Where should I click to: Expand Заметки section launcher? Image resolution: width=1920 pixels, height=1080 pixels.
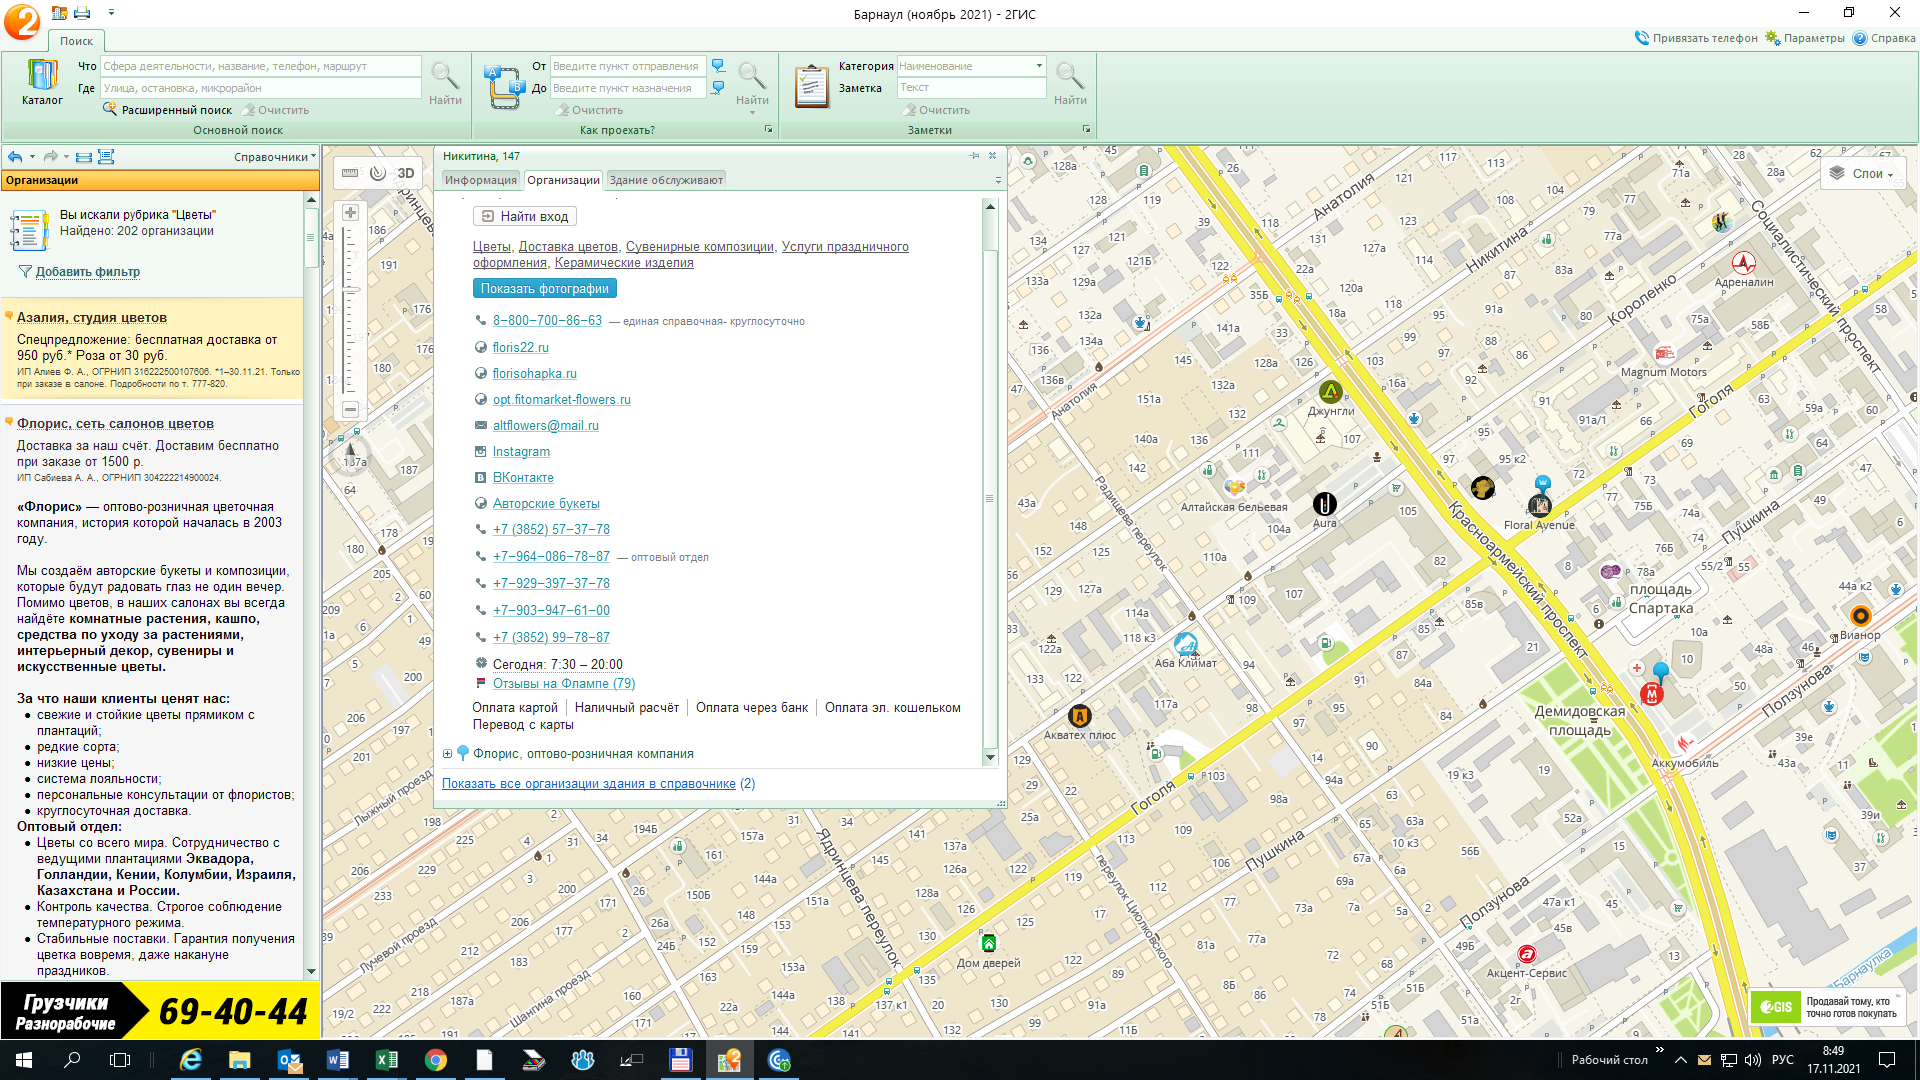click(1086, 130)
